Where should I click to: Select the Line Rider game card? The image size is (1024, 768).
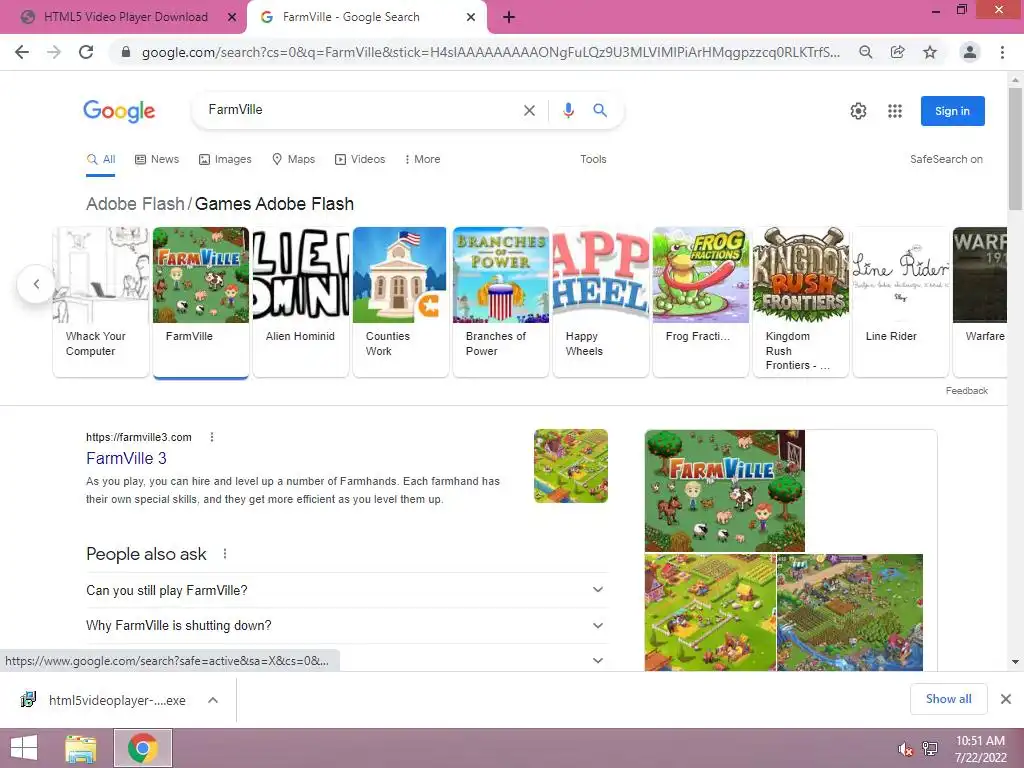[901, 302]
